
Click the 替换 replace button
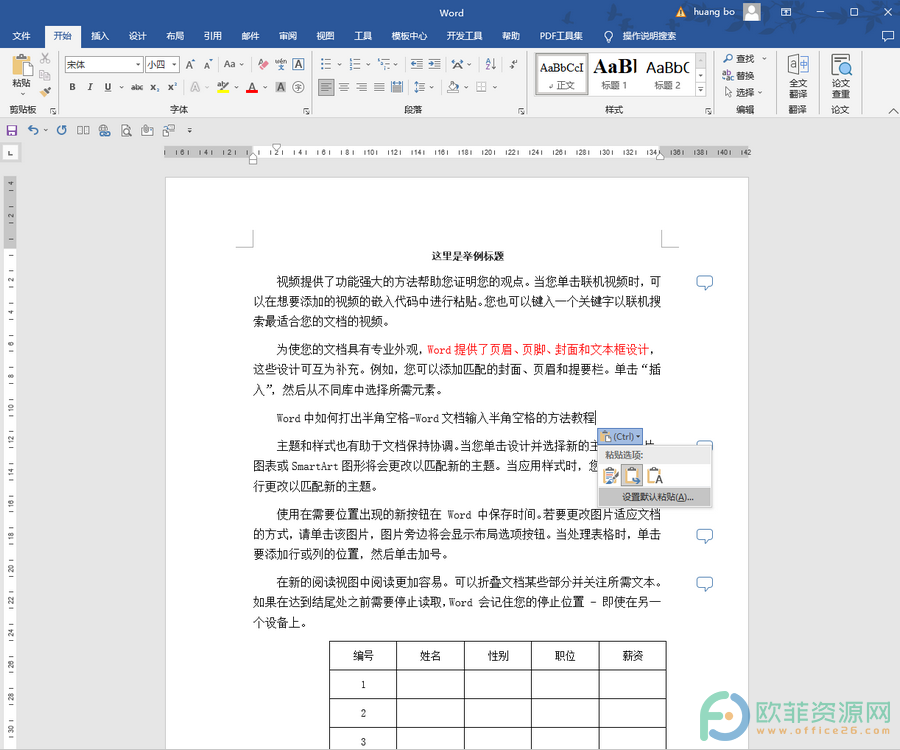[x=739, y=75]
